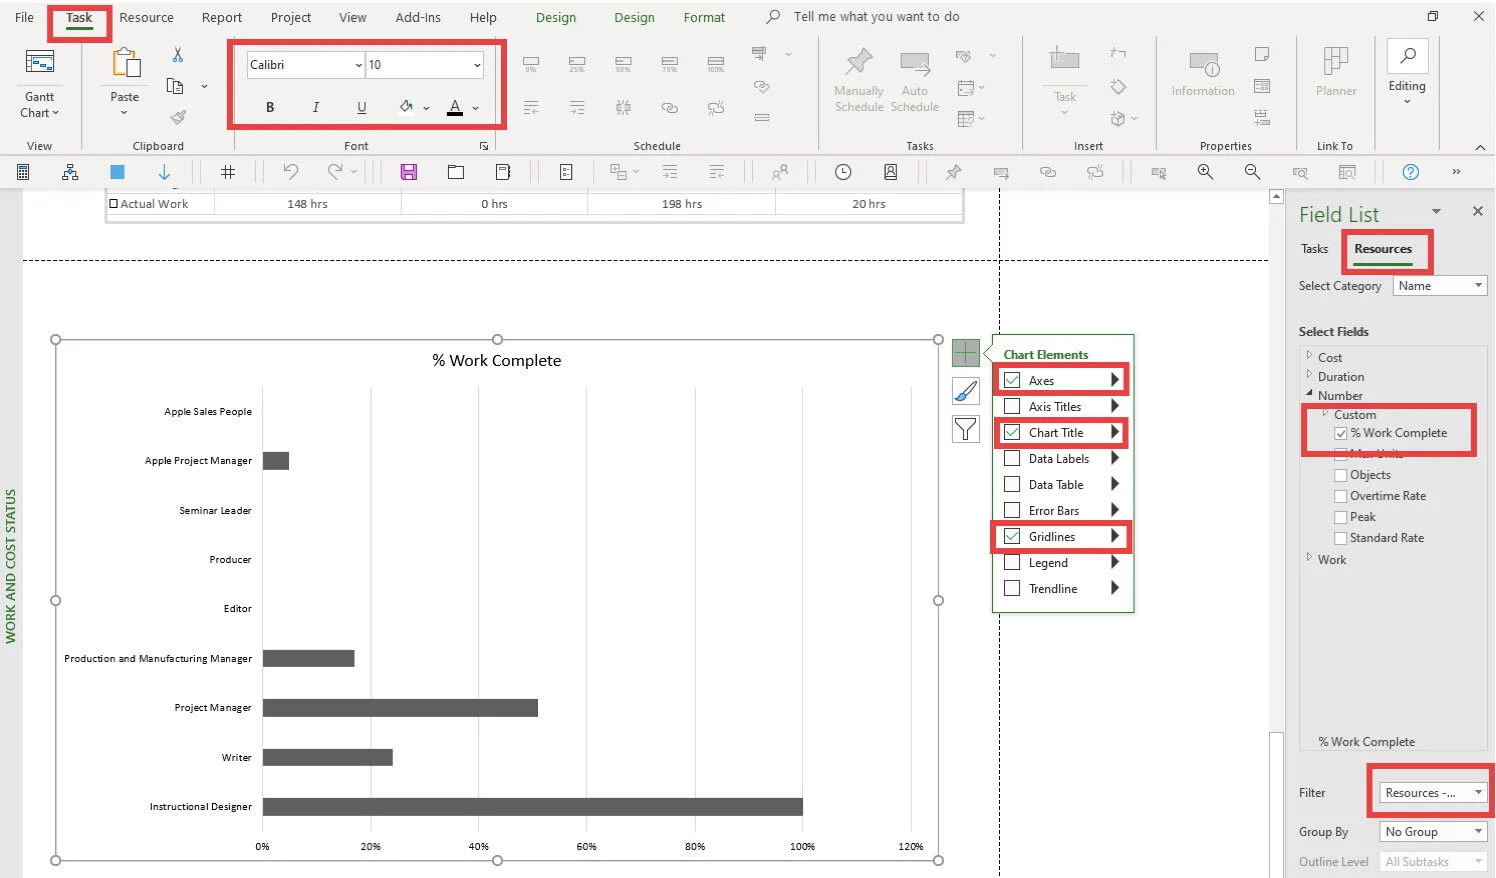Screen dimensions: 1496x878
Task: Switch to the Report ribbon tab
Action: (x=222, y=17)
